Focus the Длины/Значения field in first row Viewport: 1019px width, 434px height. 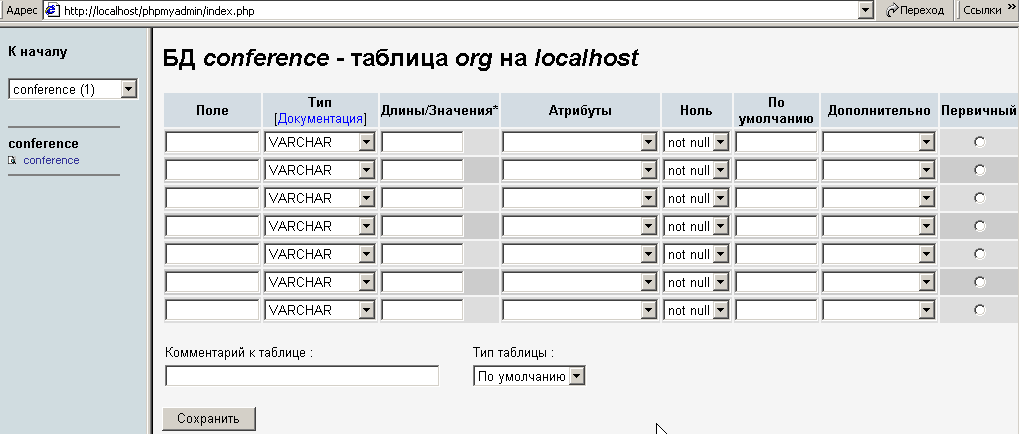coord(422,142)
